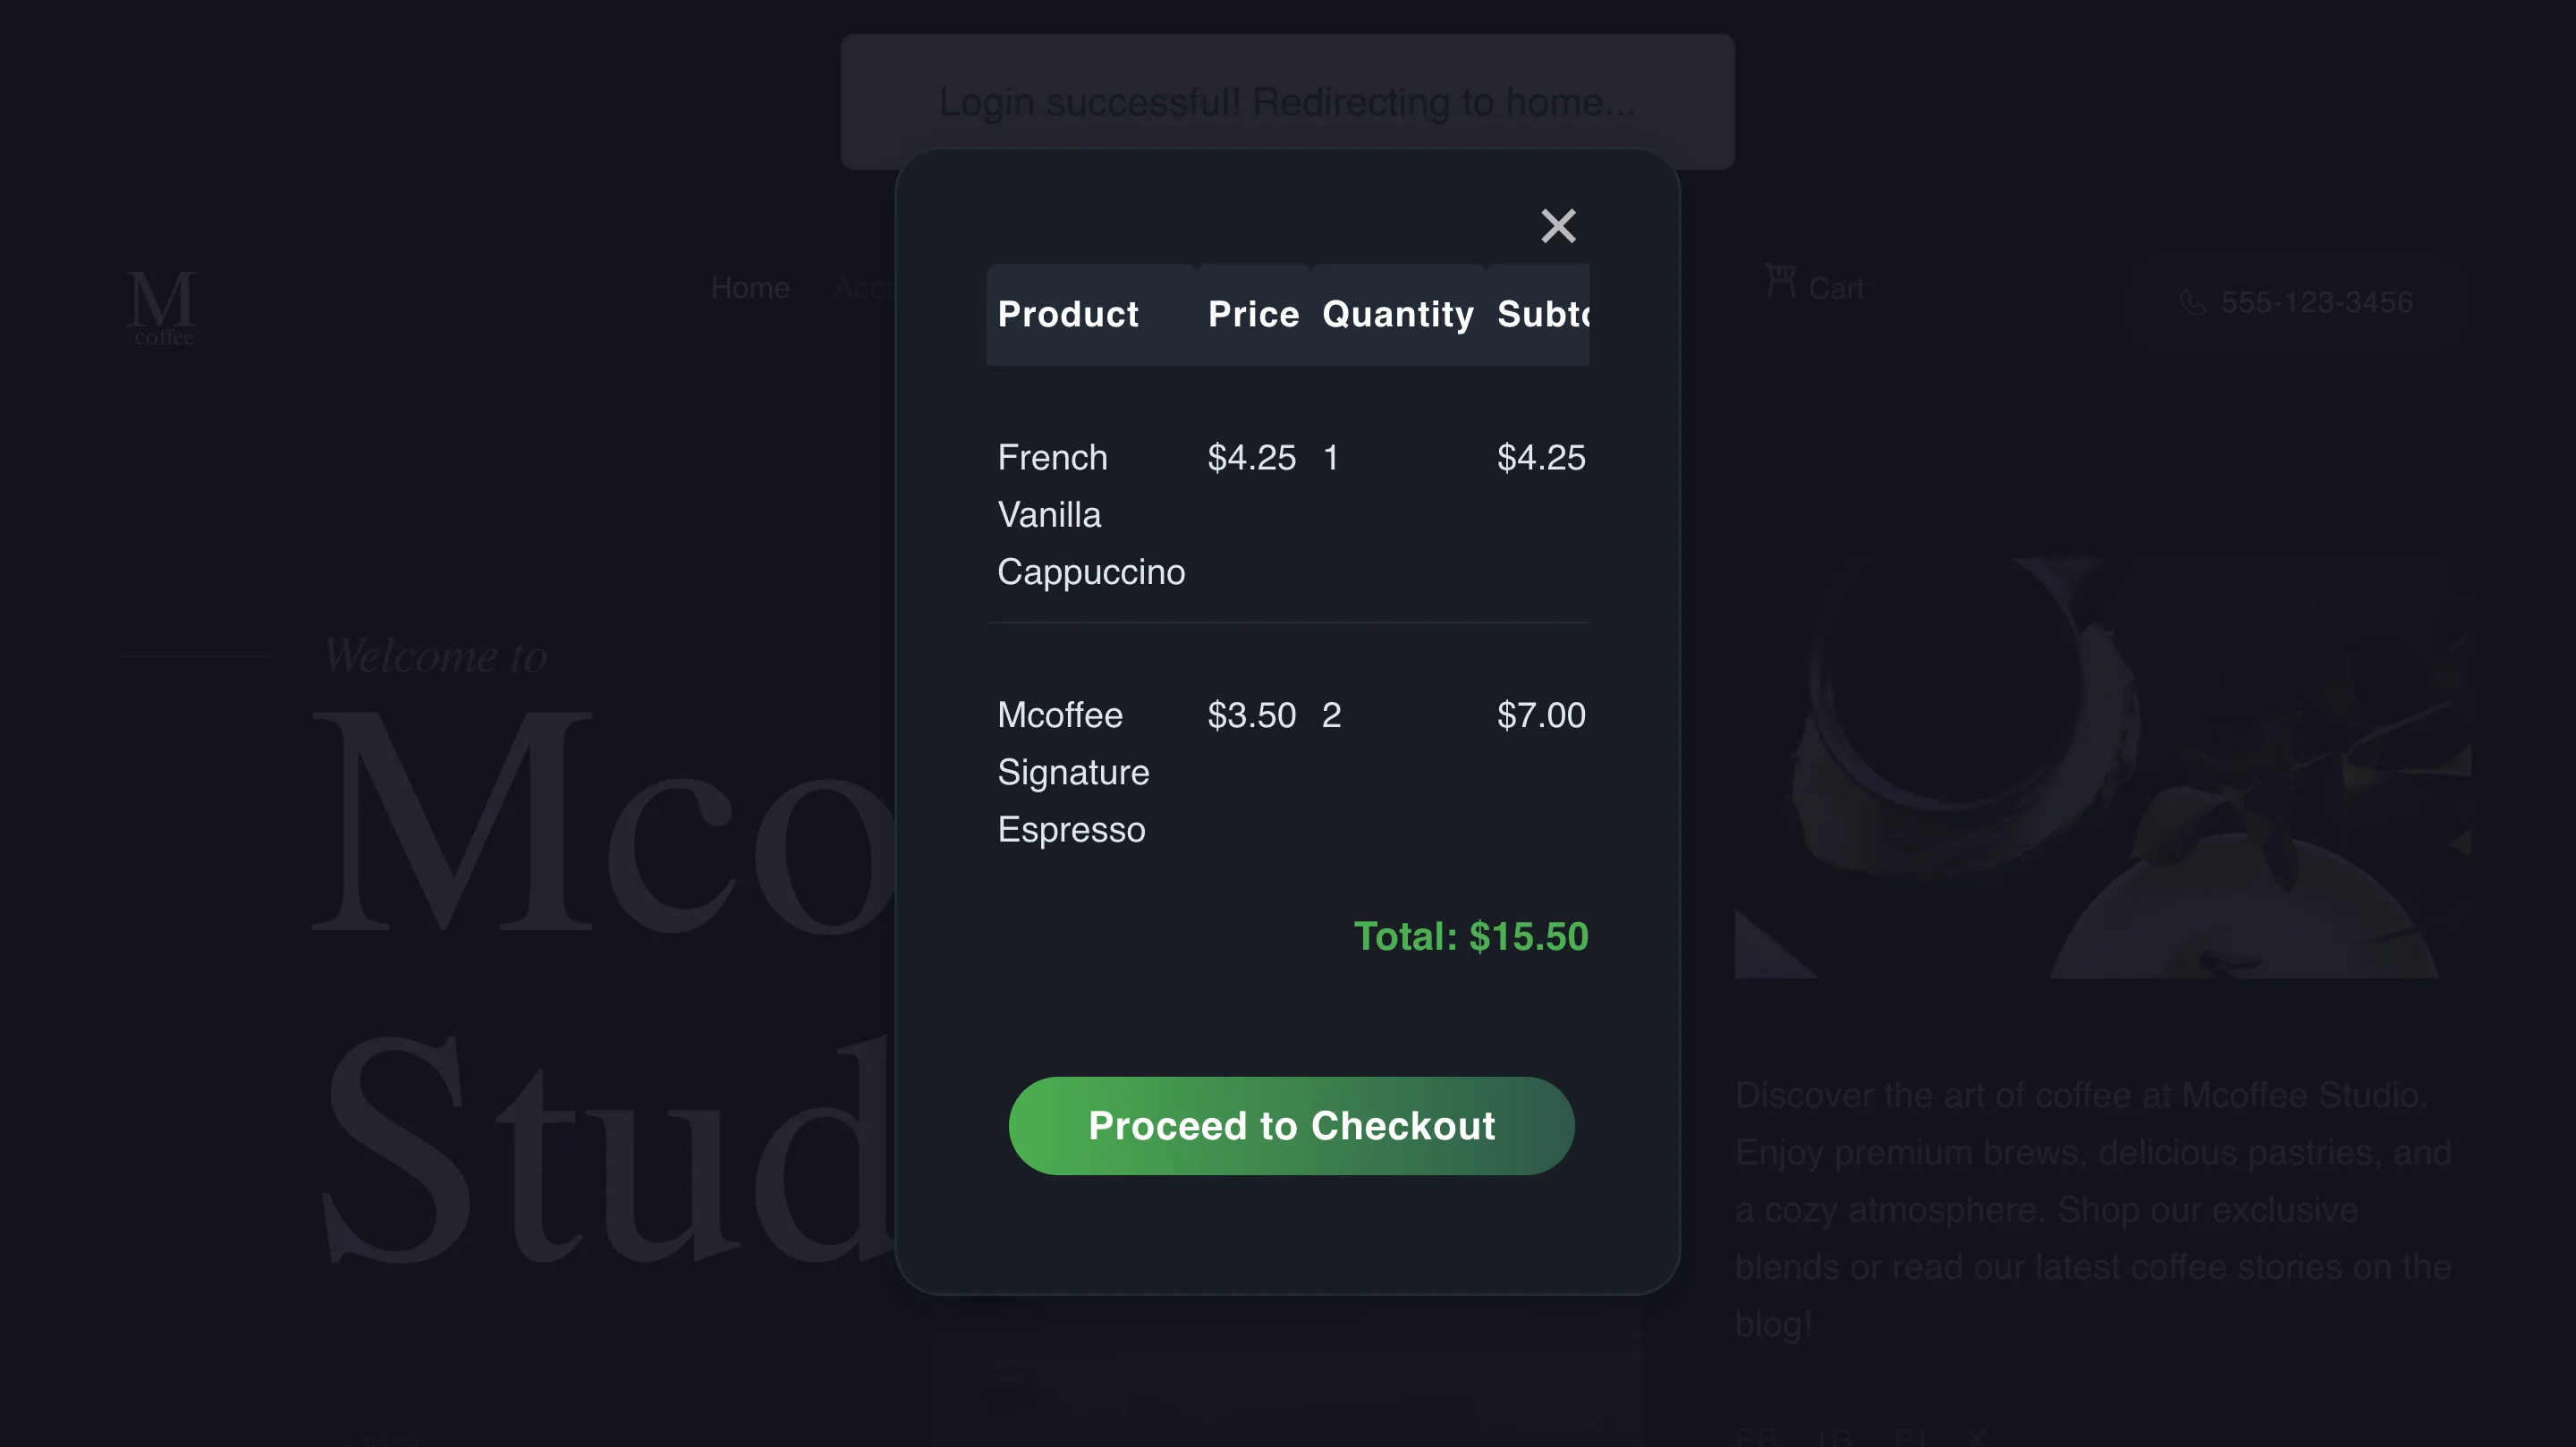Click the 555-123-3456 phone number link

tap(2316, 302)
